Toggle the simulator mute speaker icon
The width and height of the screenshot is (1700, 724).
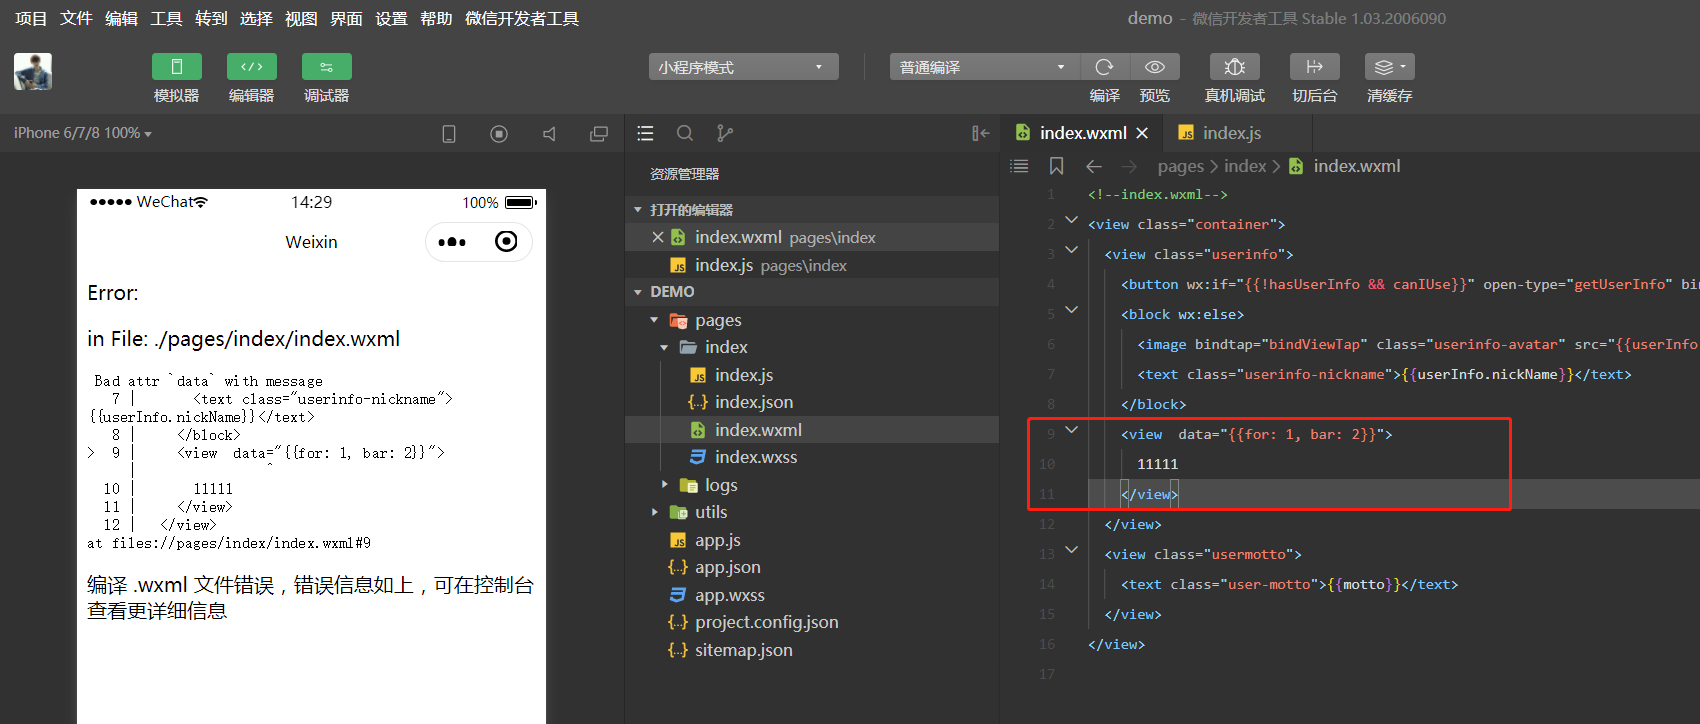(x=549, y=134)
